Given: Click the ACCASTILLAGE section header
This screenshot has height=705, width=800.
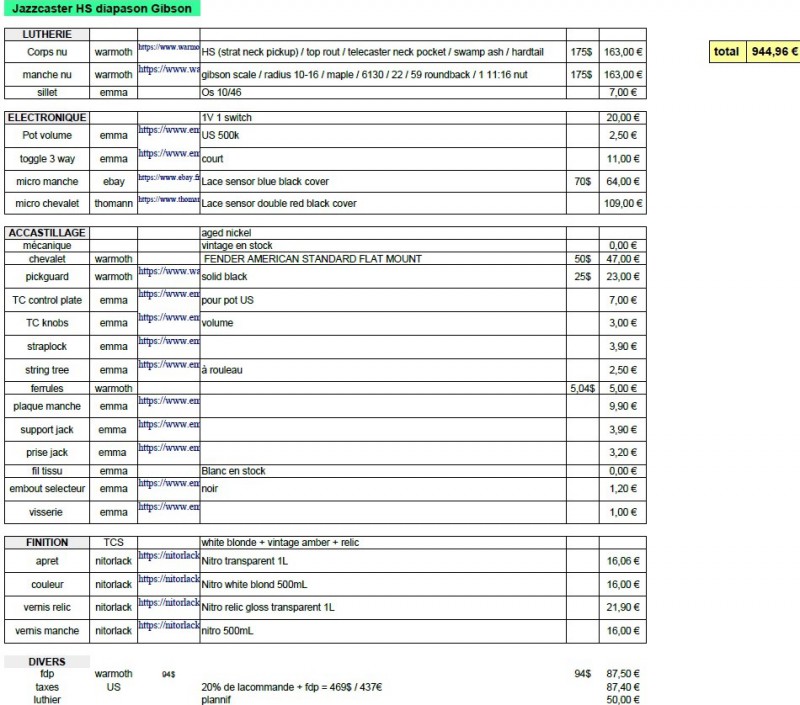Looking at the screenshot, I should [x=45, y=233].
